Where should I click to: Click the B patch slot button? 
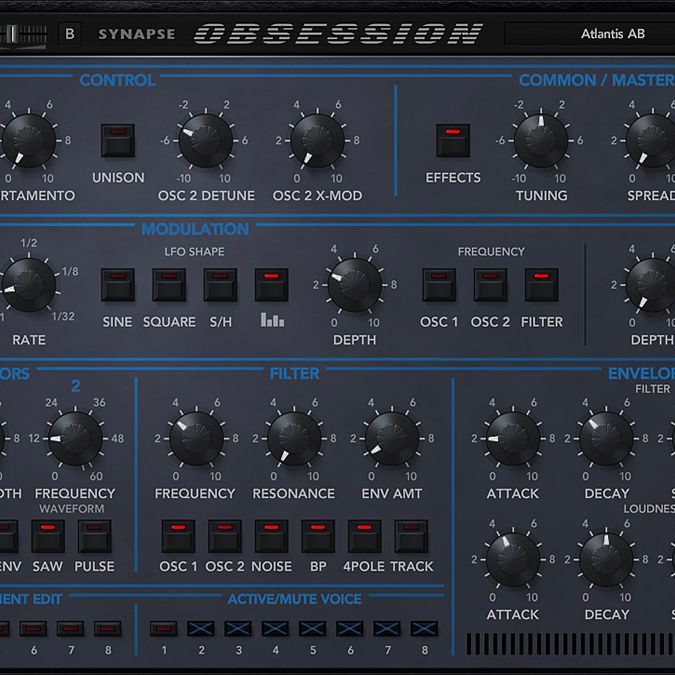coord(70,34)
